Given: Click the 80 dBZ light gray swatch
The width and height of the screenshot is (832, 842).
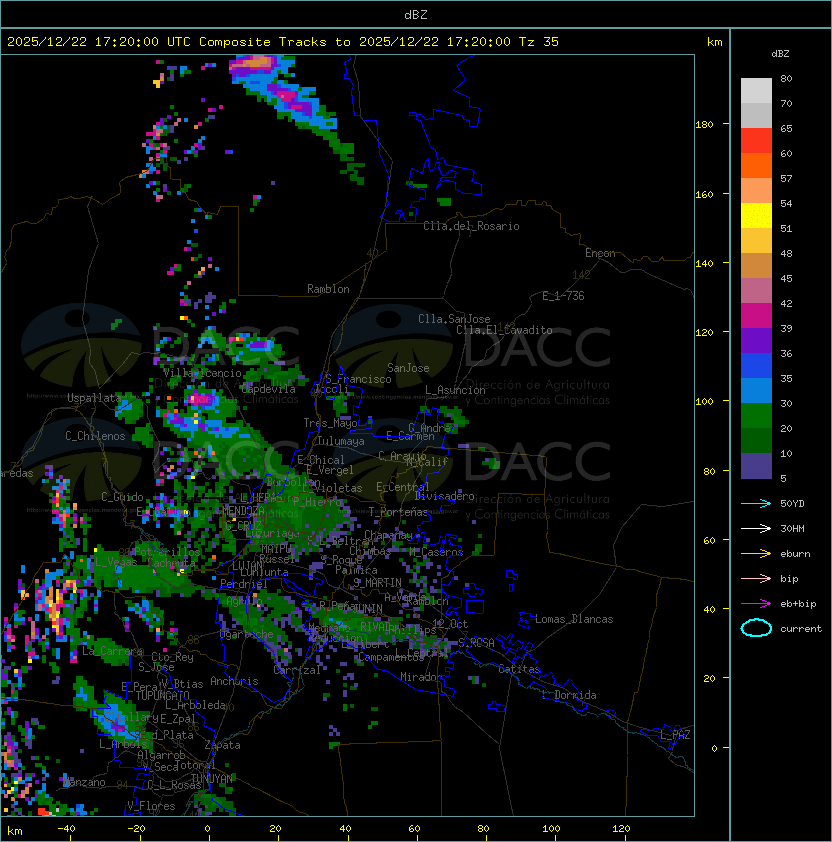Looking at the screenshot, I should coord(756,90).
